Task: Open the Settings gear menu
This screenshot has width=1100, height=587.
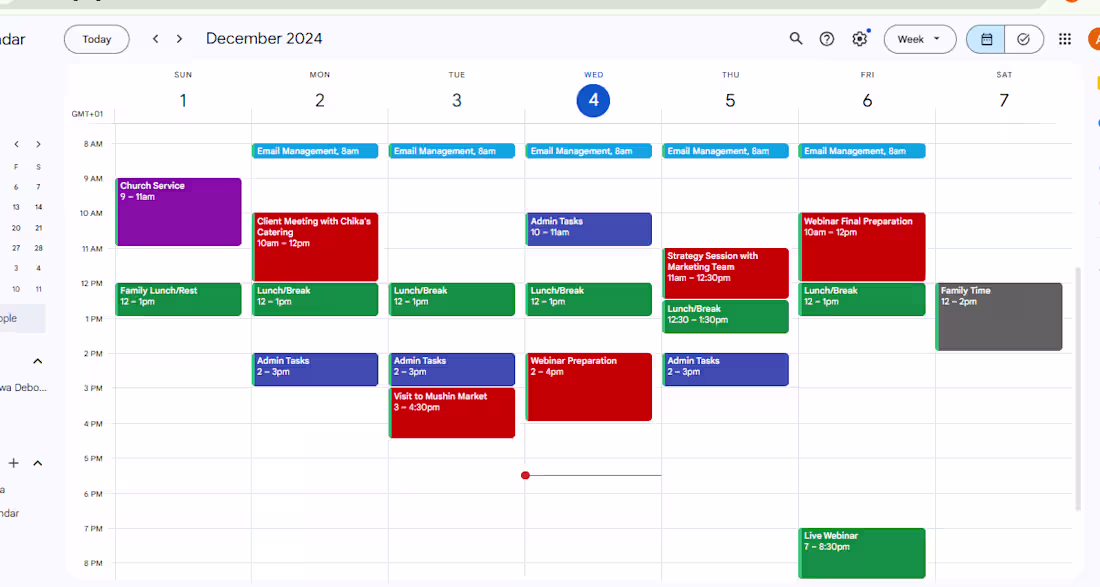Action: (859, 38)
